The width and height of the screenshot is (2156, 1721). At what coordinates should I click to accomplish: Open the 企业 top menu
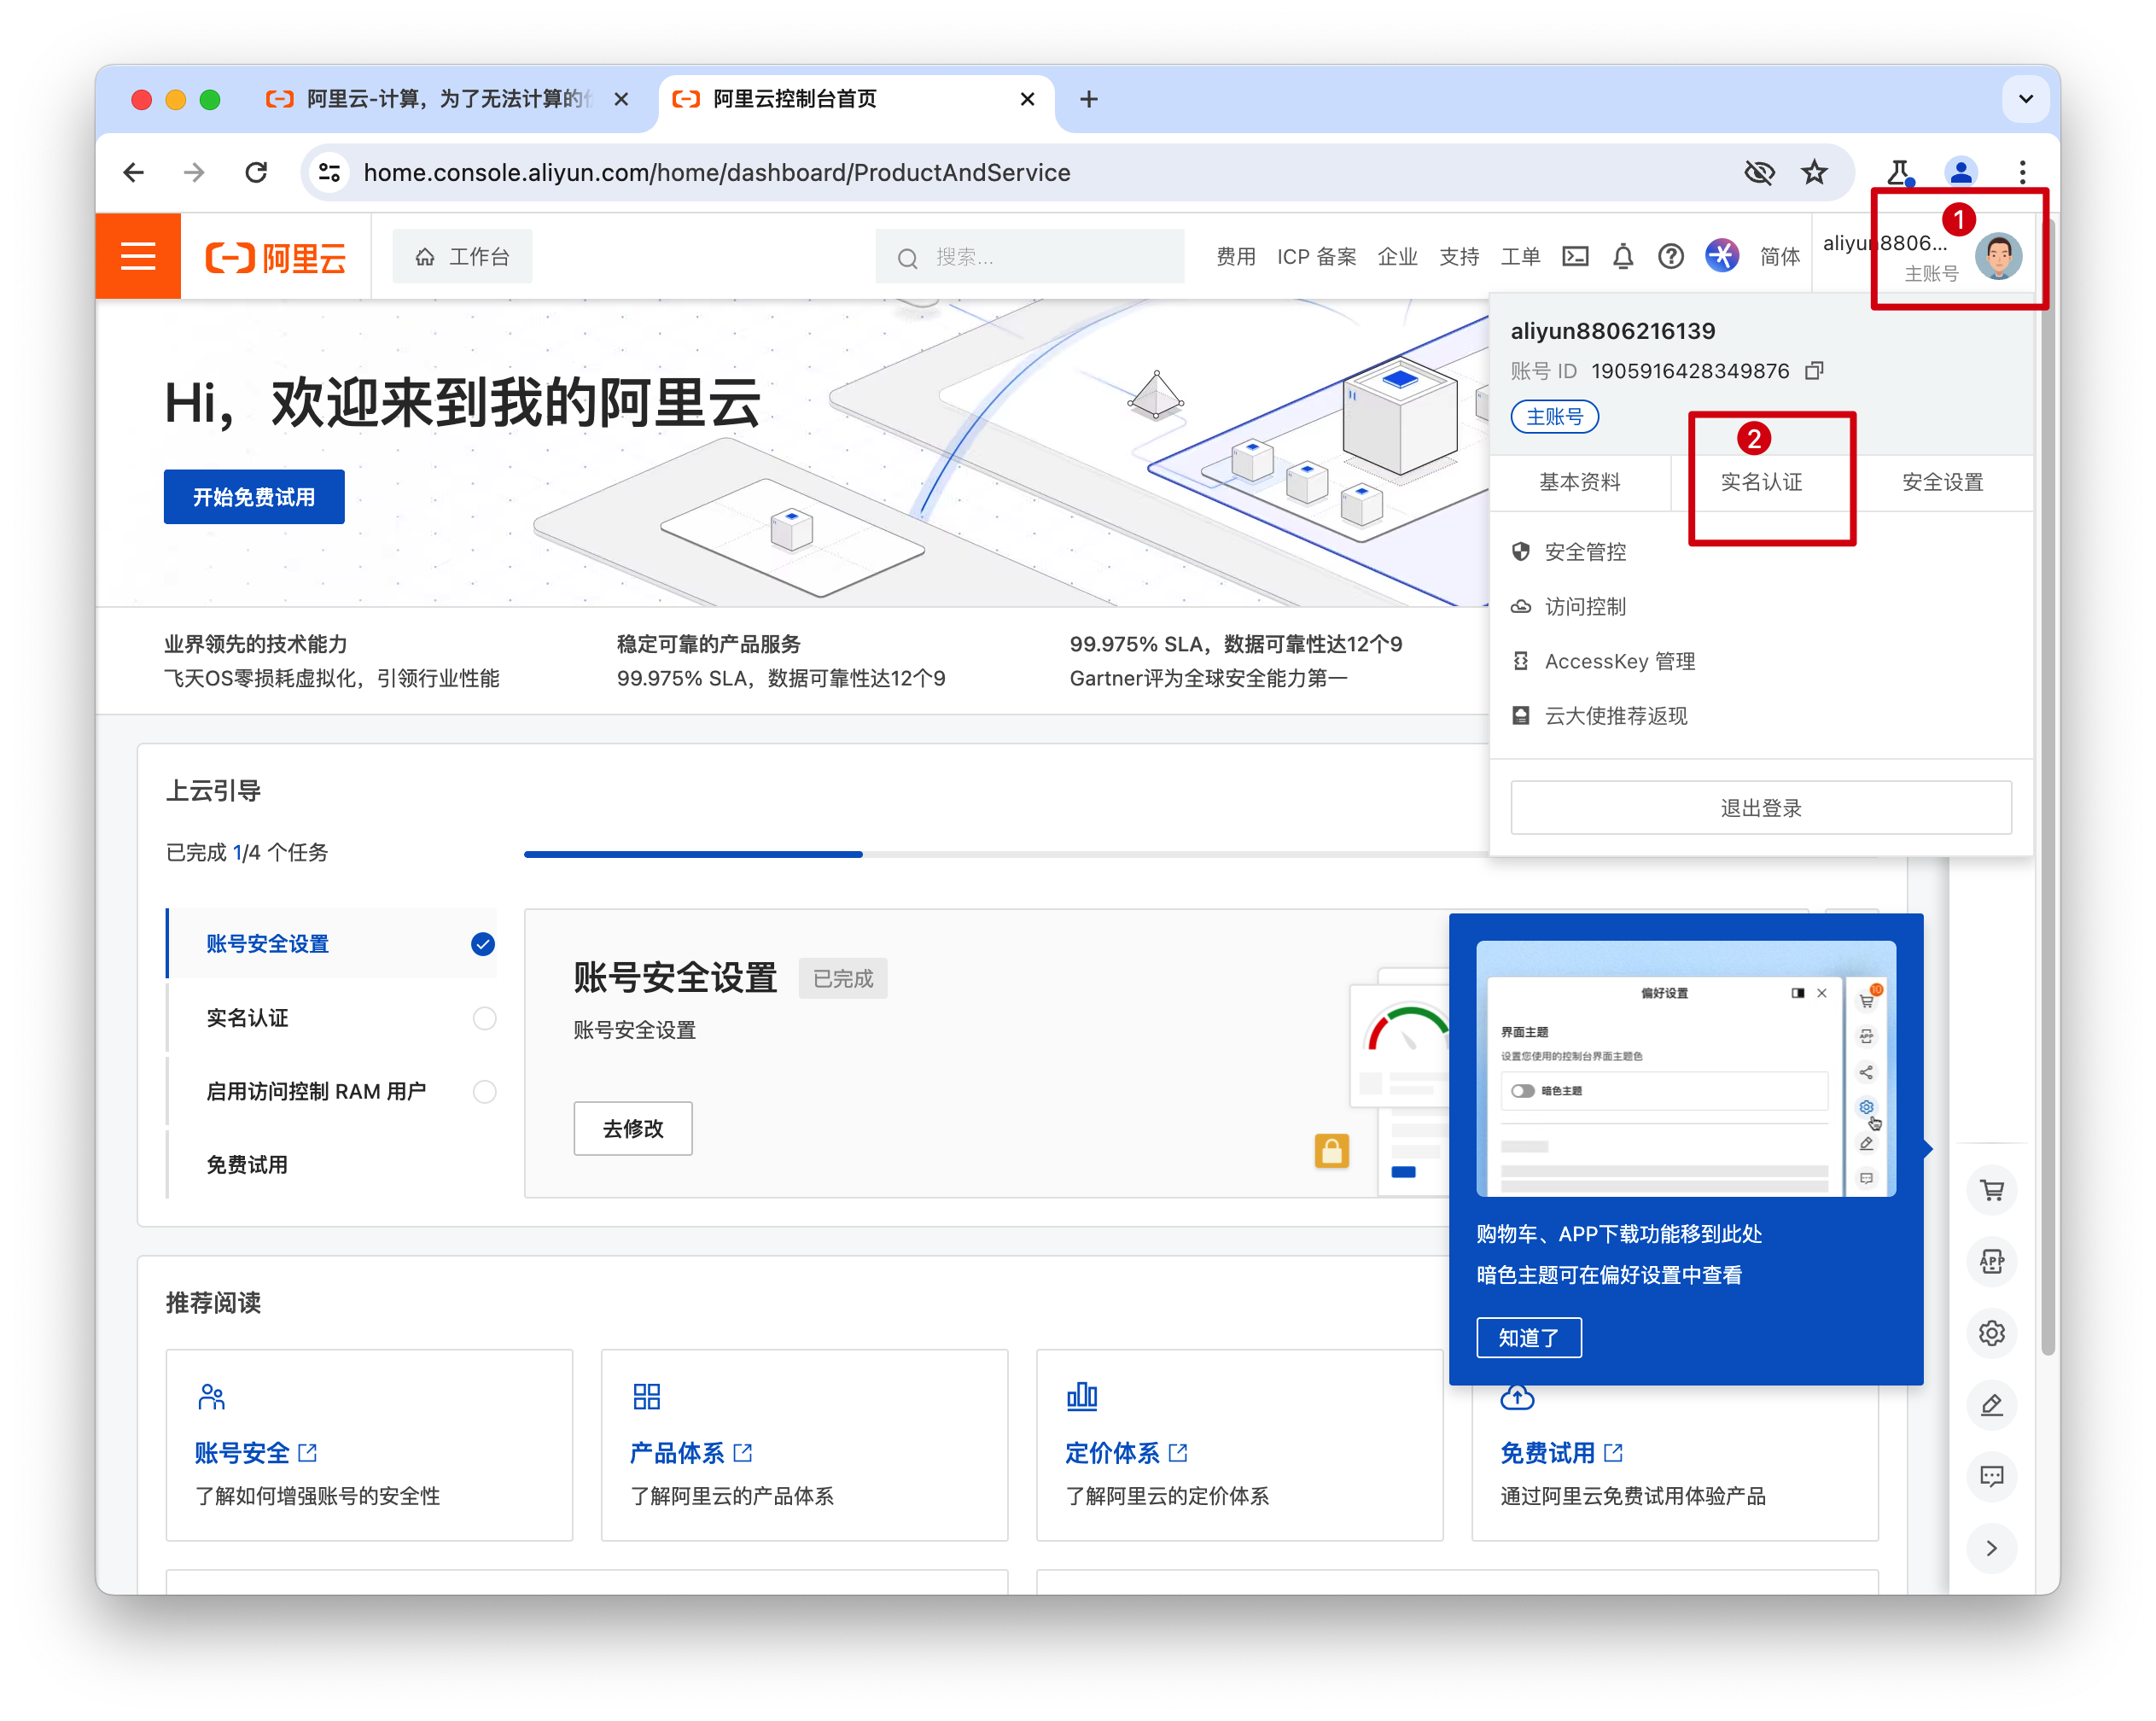(1397, 257)
